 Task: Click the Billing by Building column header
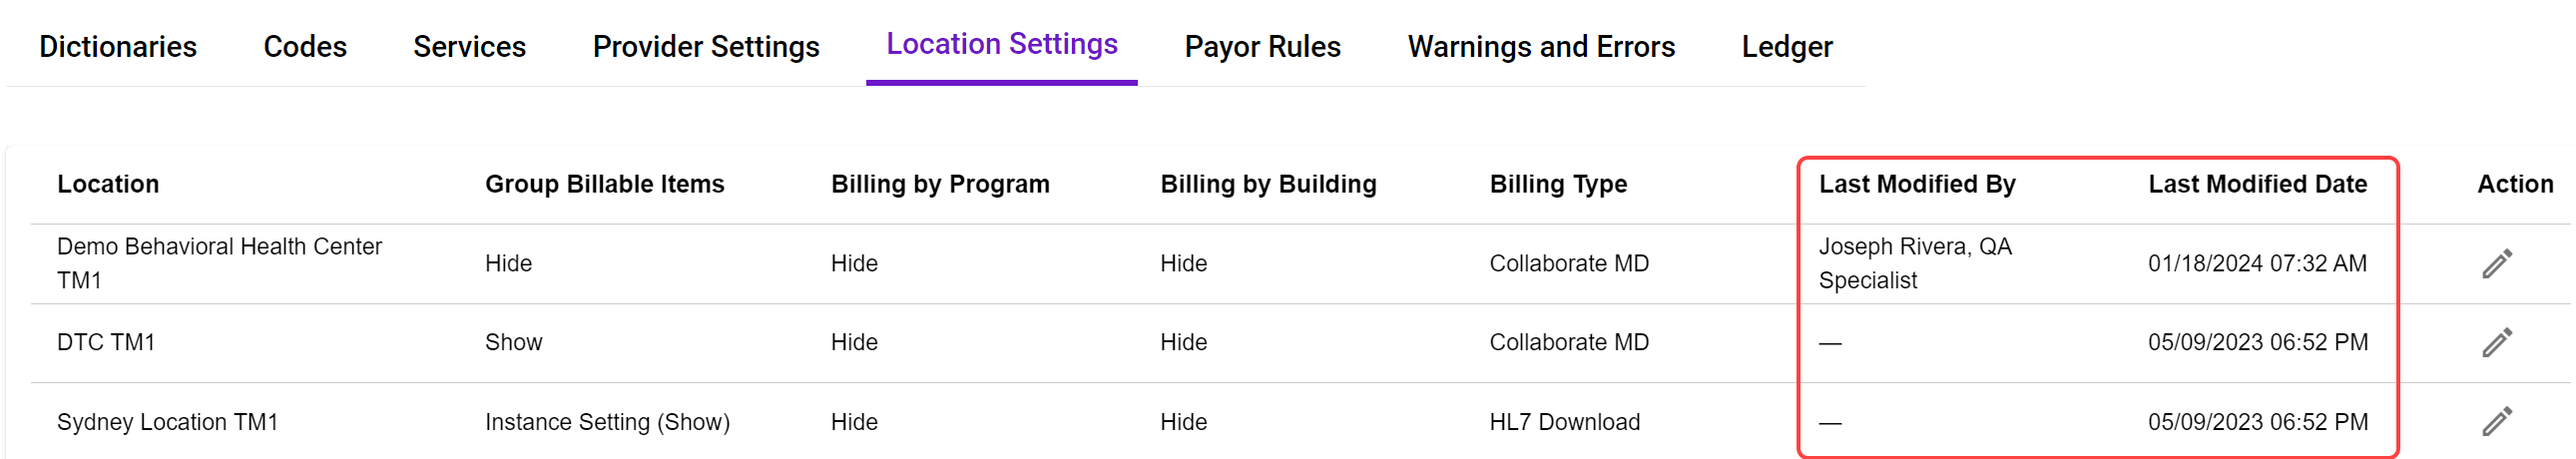pos(1268,184)
